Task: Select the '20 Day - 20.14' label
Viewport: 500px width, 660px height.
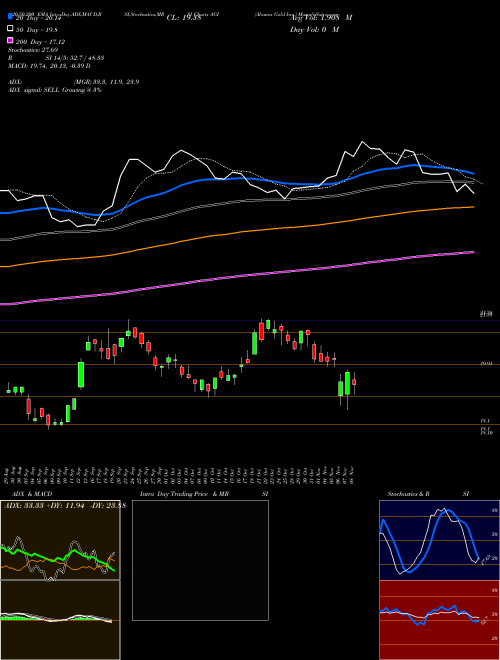Action: [39, 18]
